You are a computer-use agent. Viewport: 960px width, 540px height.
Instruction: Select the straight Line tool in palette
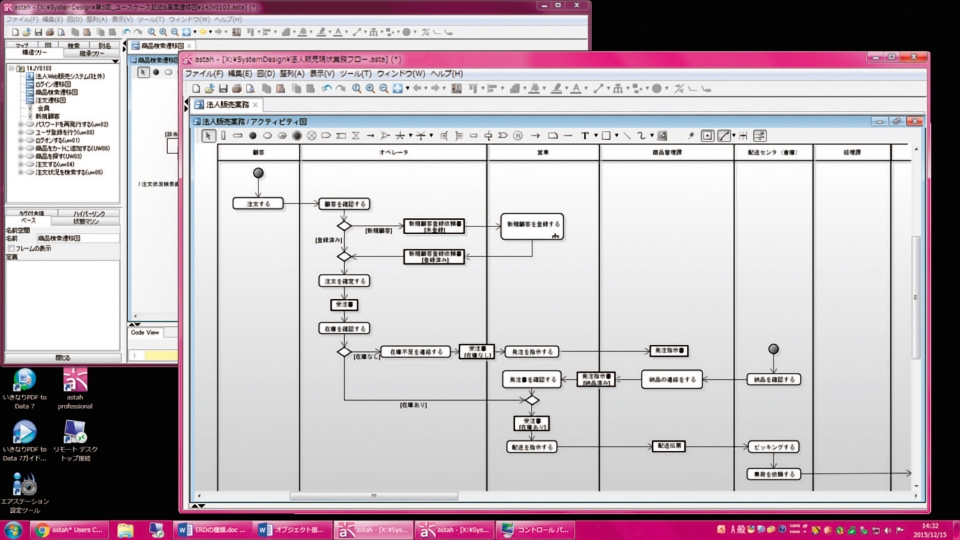coord(627,136)
